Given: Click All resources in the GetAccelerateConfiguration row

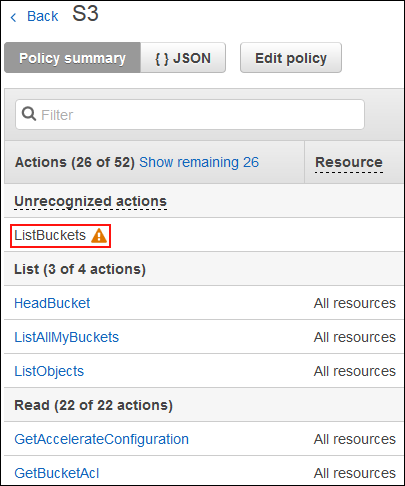Looking at the screenshot, I should (x=355, y=439).
